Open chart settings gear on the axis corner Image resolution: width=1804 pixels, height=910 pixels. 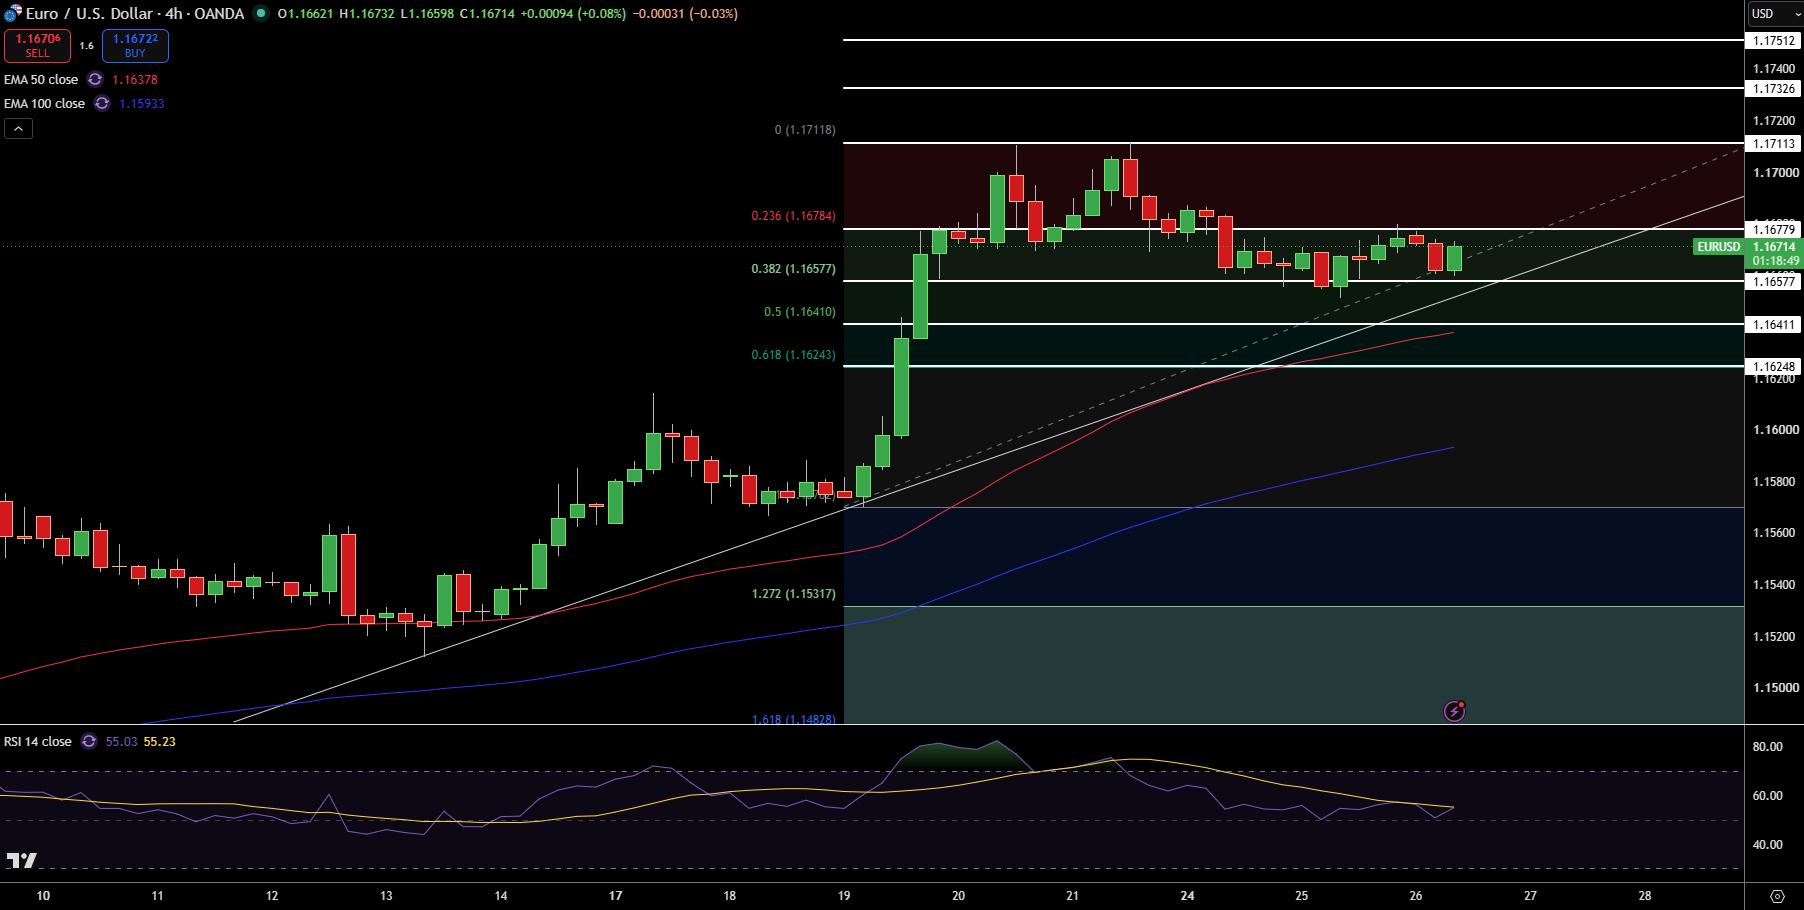1777,896
